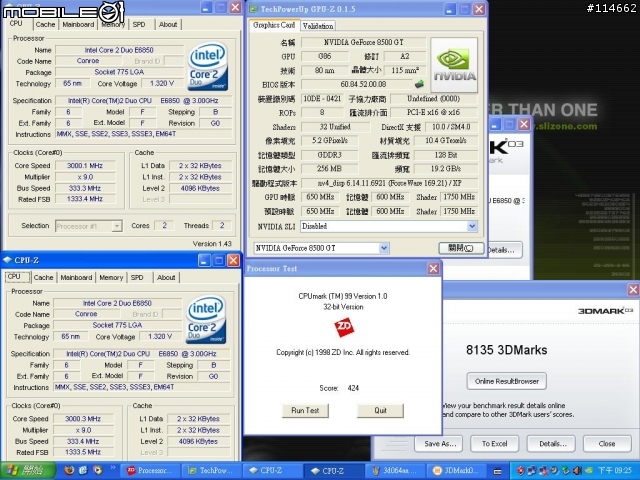Click the GPU-Z close (關閉) button

click(461, 248)
